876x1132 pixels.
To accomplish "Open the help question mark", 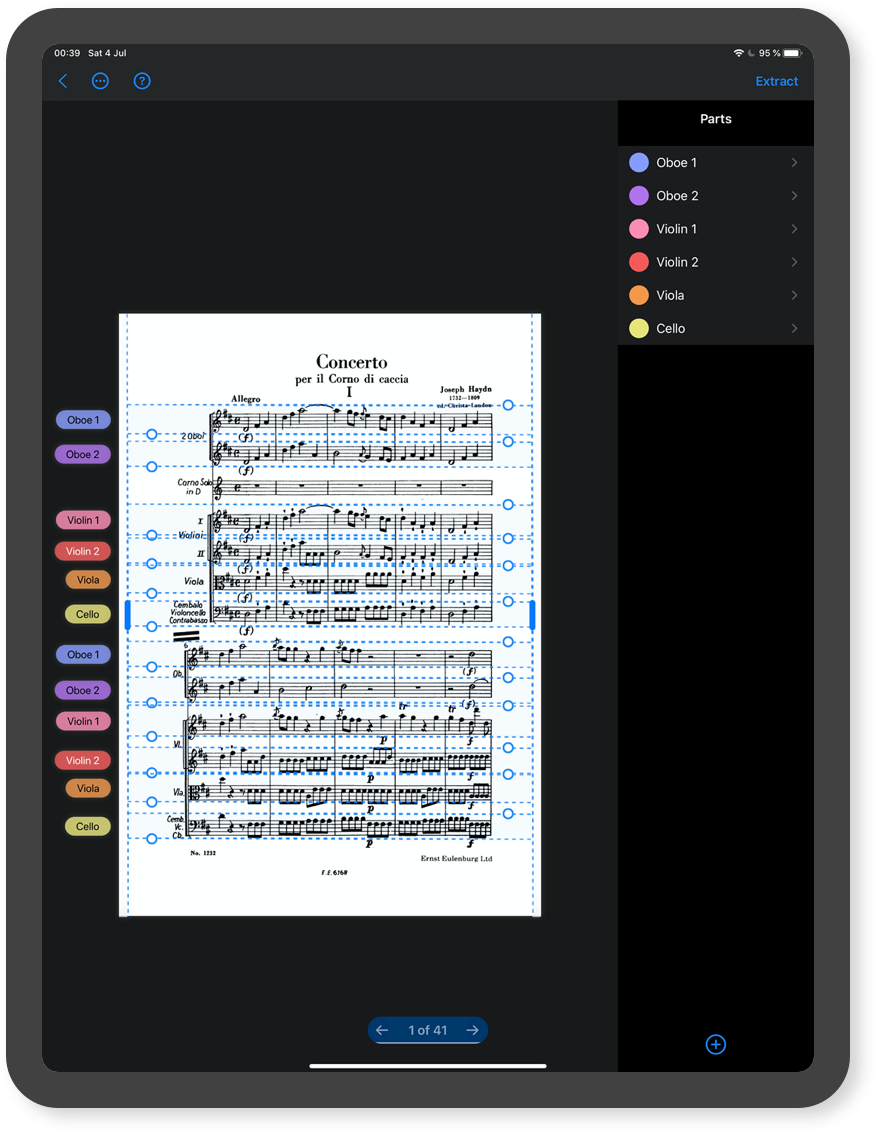I will click(142, 81).
